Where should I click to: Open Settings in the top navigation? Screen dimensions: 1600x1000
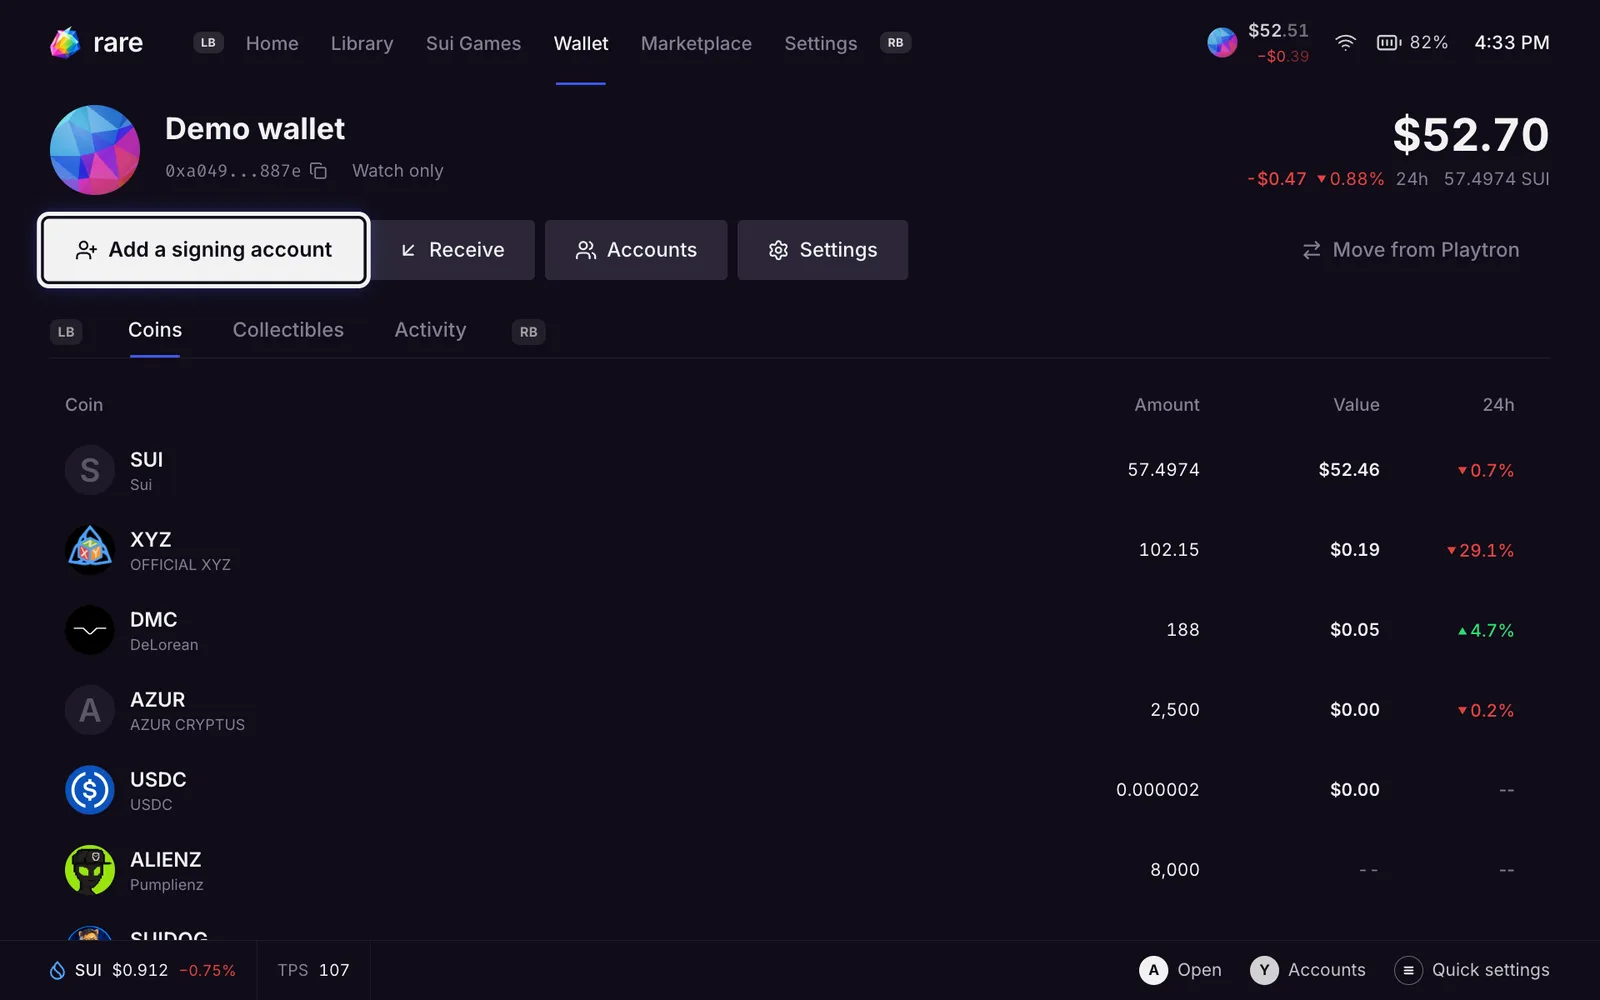821,44
